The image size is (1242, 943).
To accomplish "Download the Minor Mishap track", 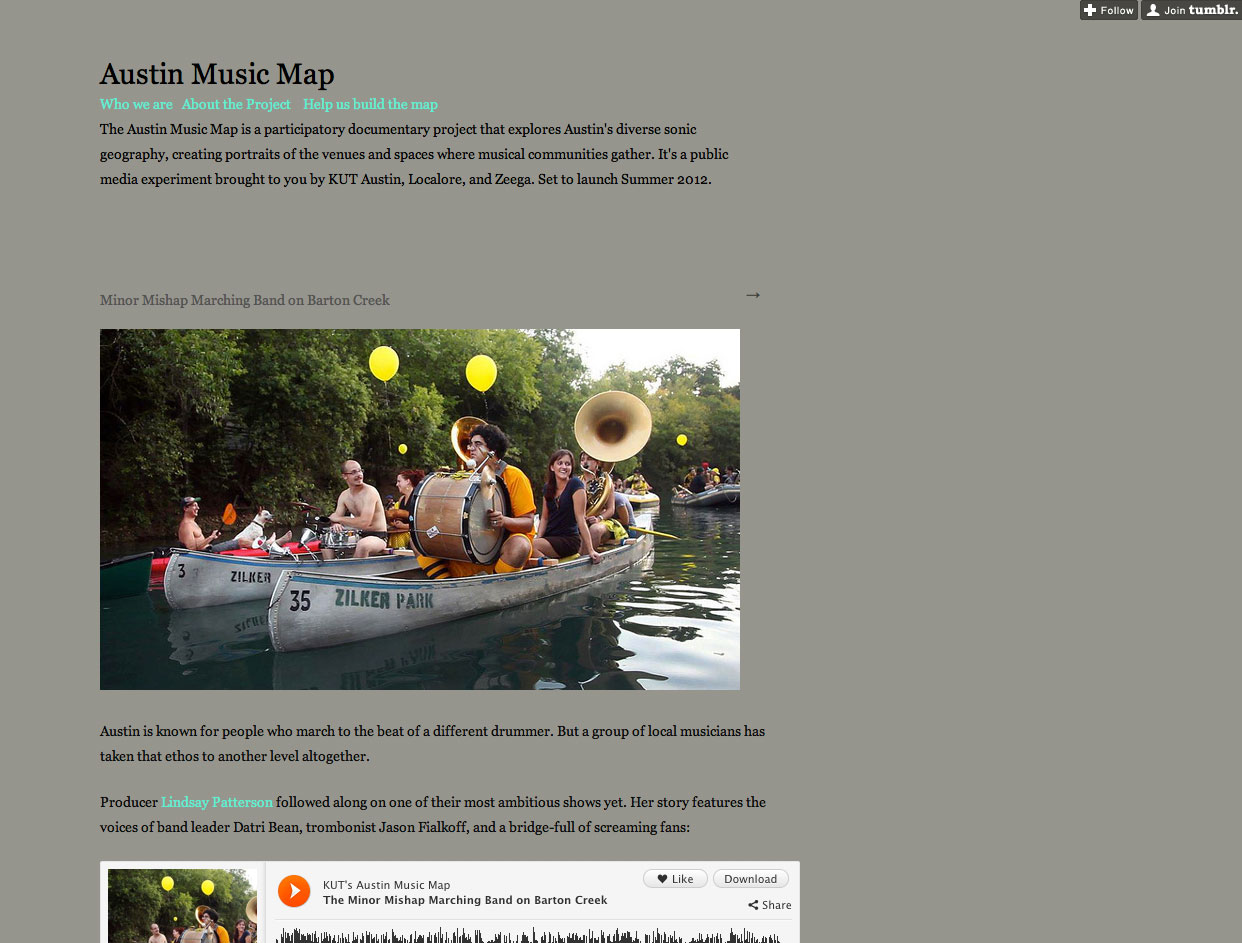I will (751, 879).
